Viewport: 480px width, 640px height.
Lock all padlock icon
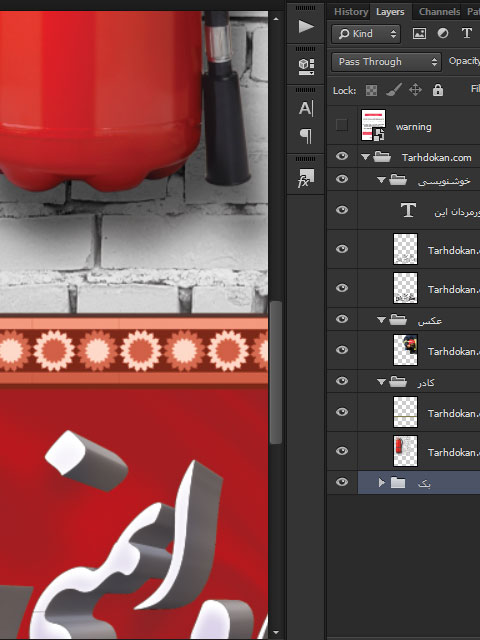tap(438, 90)
